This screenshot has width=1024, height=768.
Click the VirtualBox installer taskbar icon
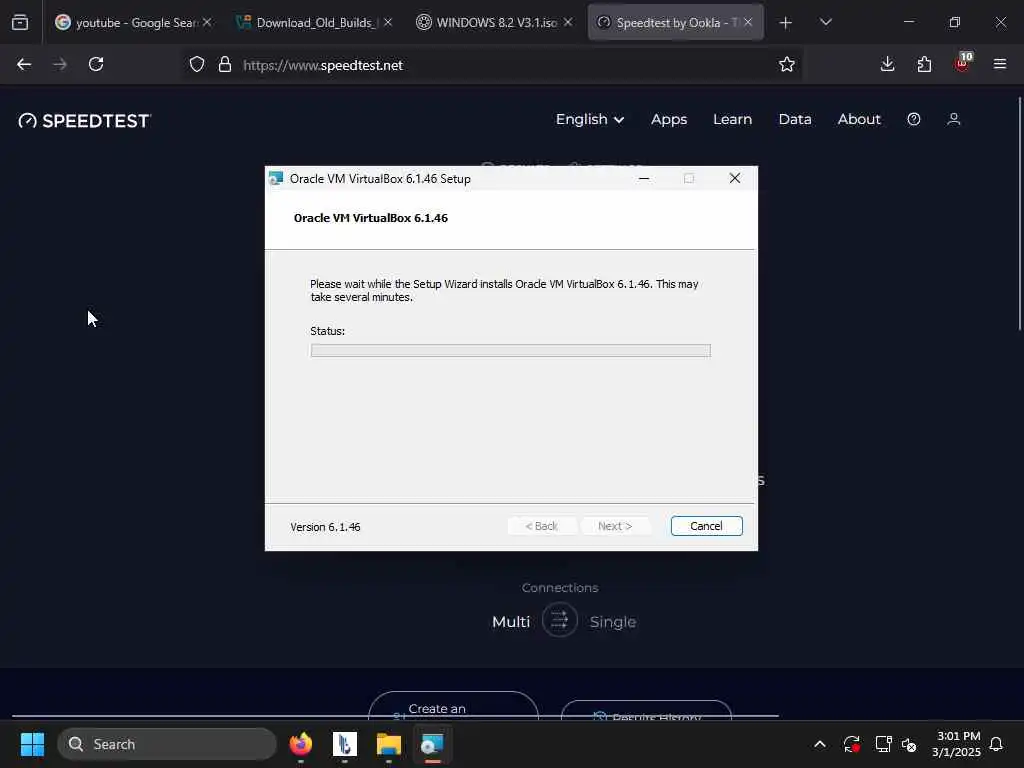(x=432, y=744)
